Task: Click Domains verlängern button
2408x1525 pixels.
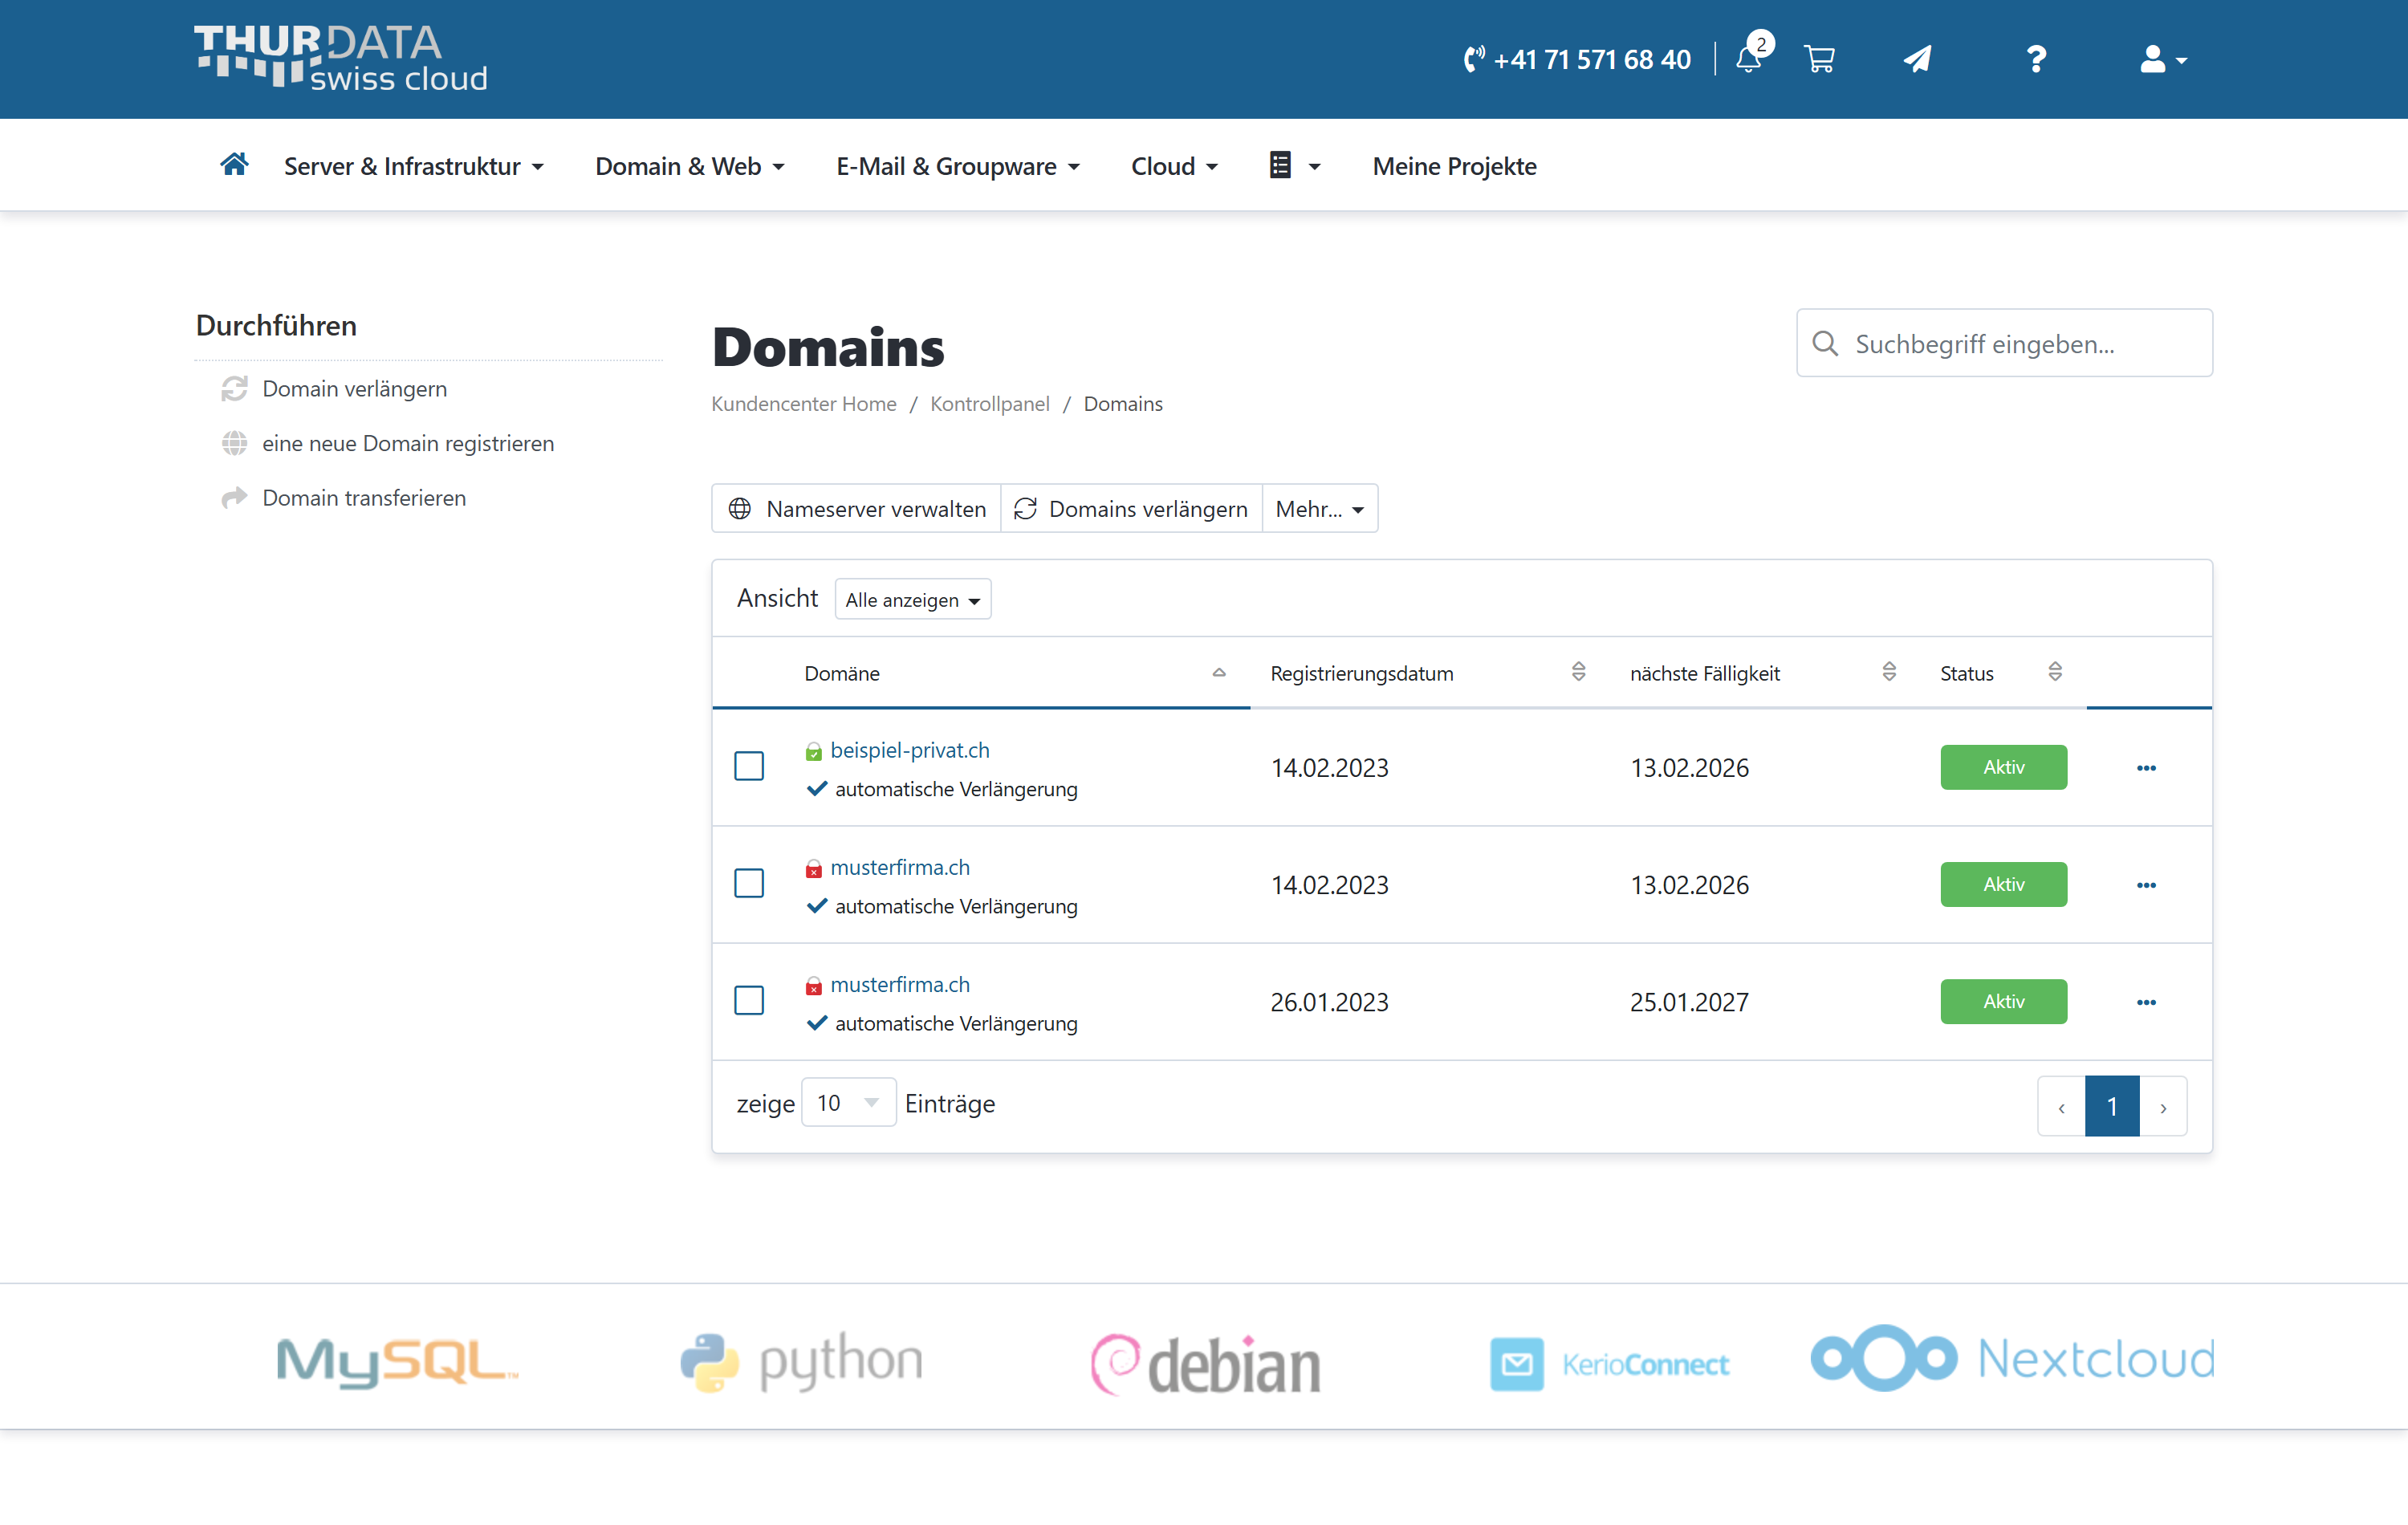Action: point(1131,509)
